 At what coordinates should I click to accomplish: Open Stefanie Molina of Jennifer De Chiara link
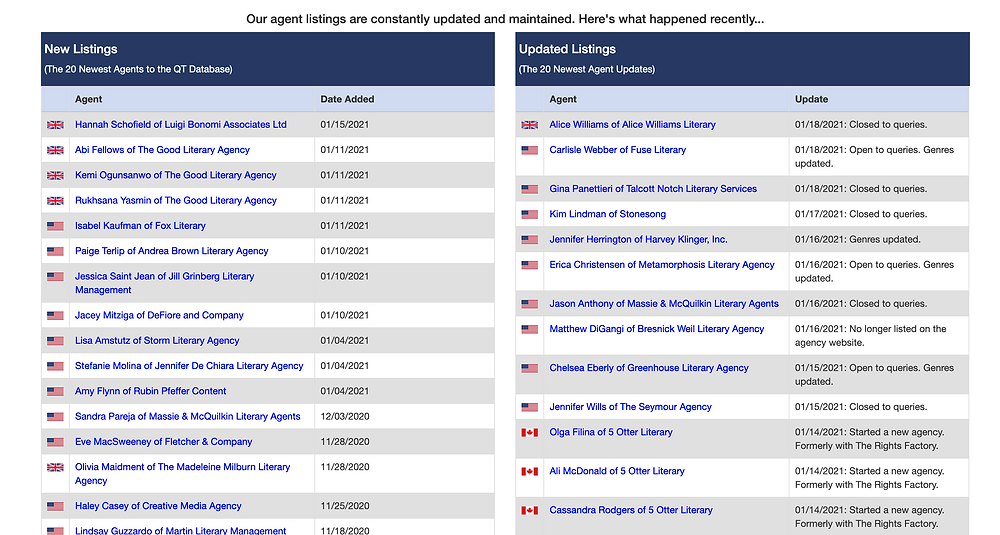point(189,366)
